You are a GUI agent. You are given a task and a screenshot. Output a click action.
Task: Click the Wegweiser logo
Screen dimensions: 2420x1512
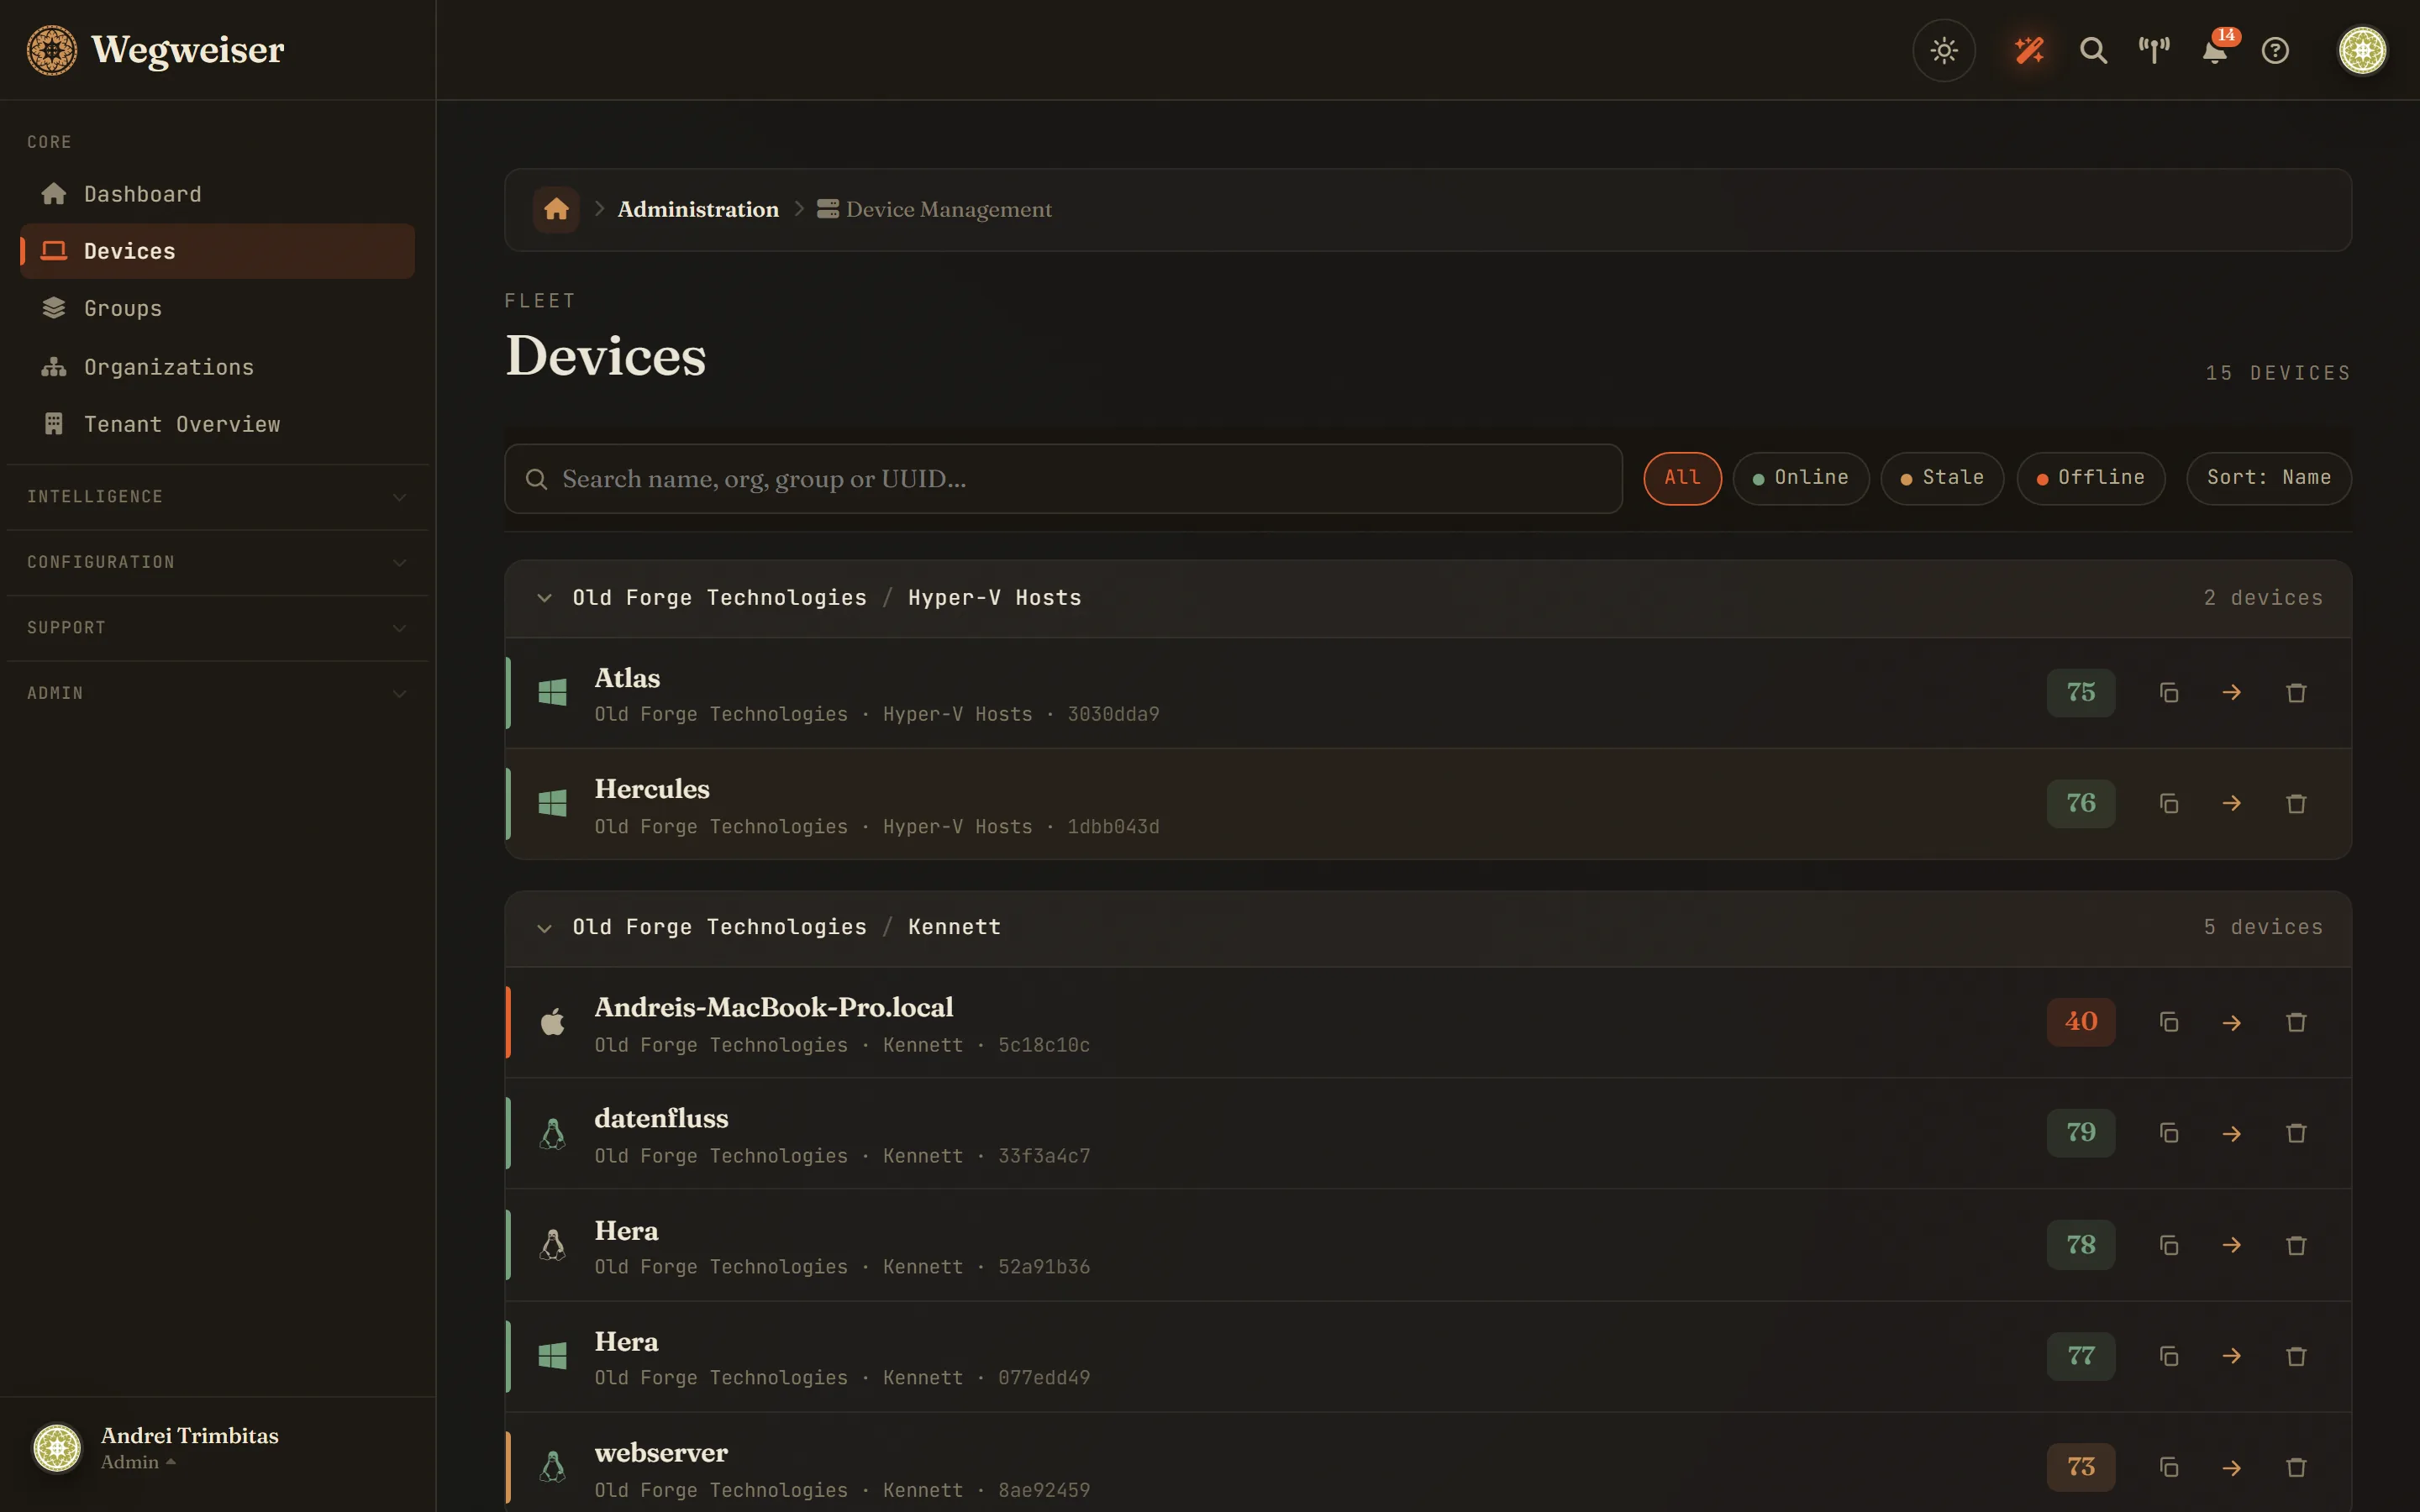click(156, 50)
